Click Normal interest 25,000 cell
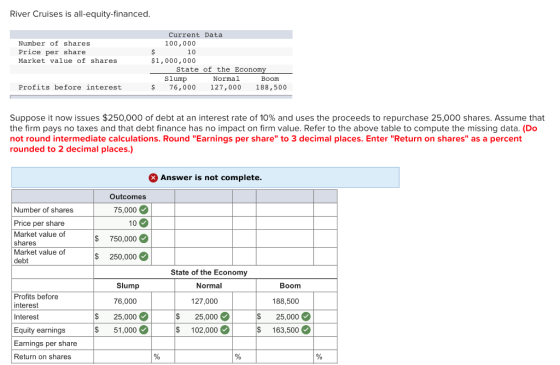 pos(204,316)
